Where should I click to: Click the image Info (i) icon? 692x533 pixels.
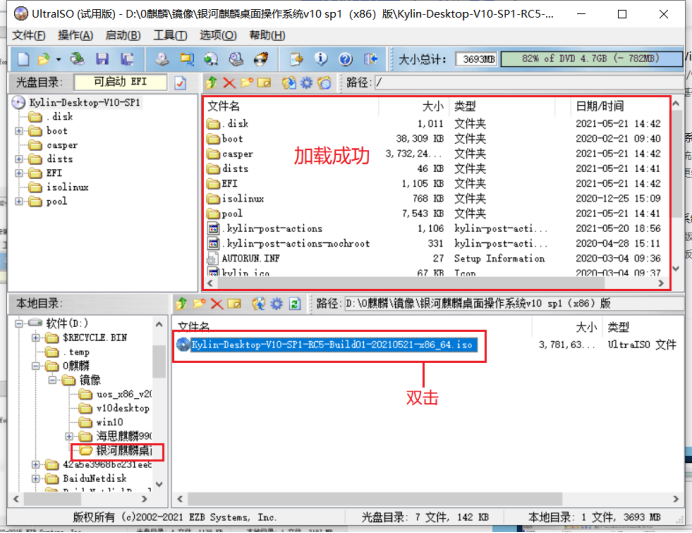(x=321, y=59)
